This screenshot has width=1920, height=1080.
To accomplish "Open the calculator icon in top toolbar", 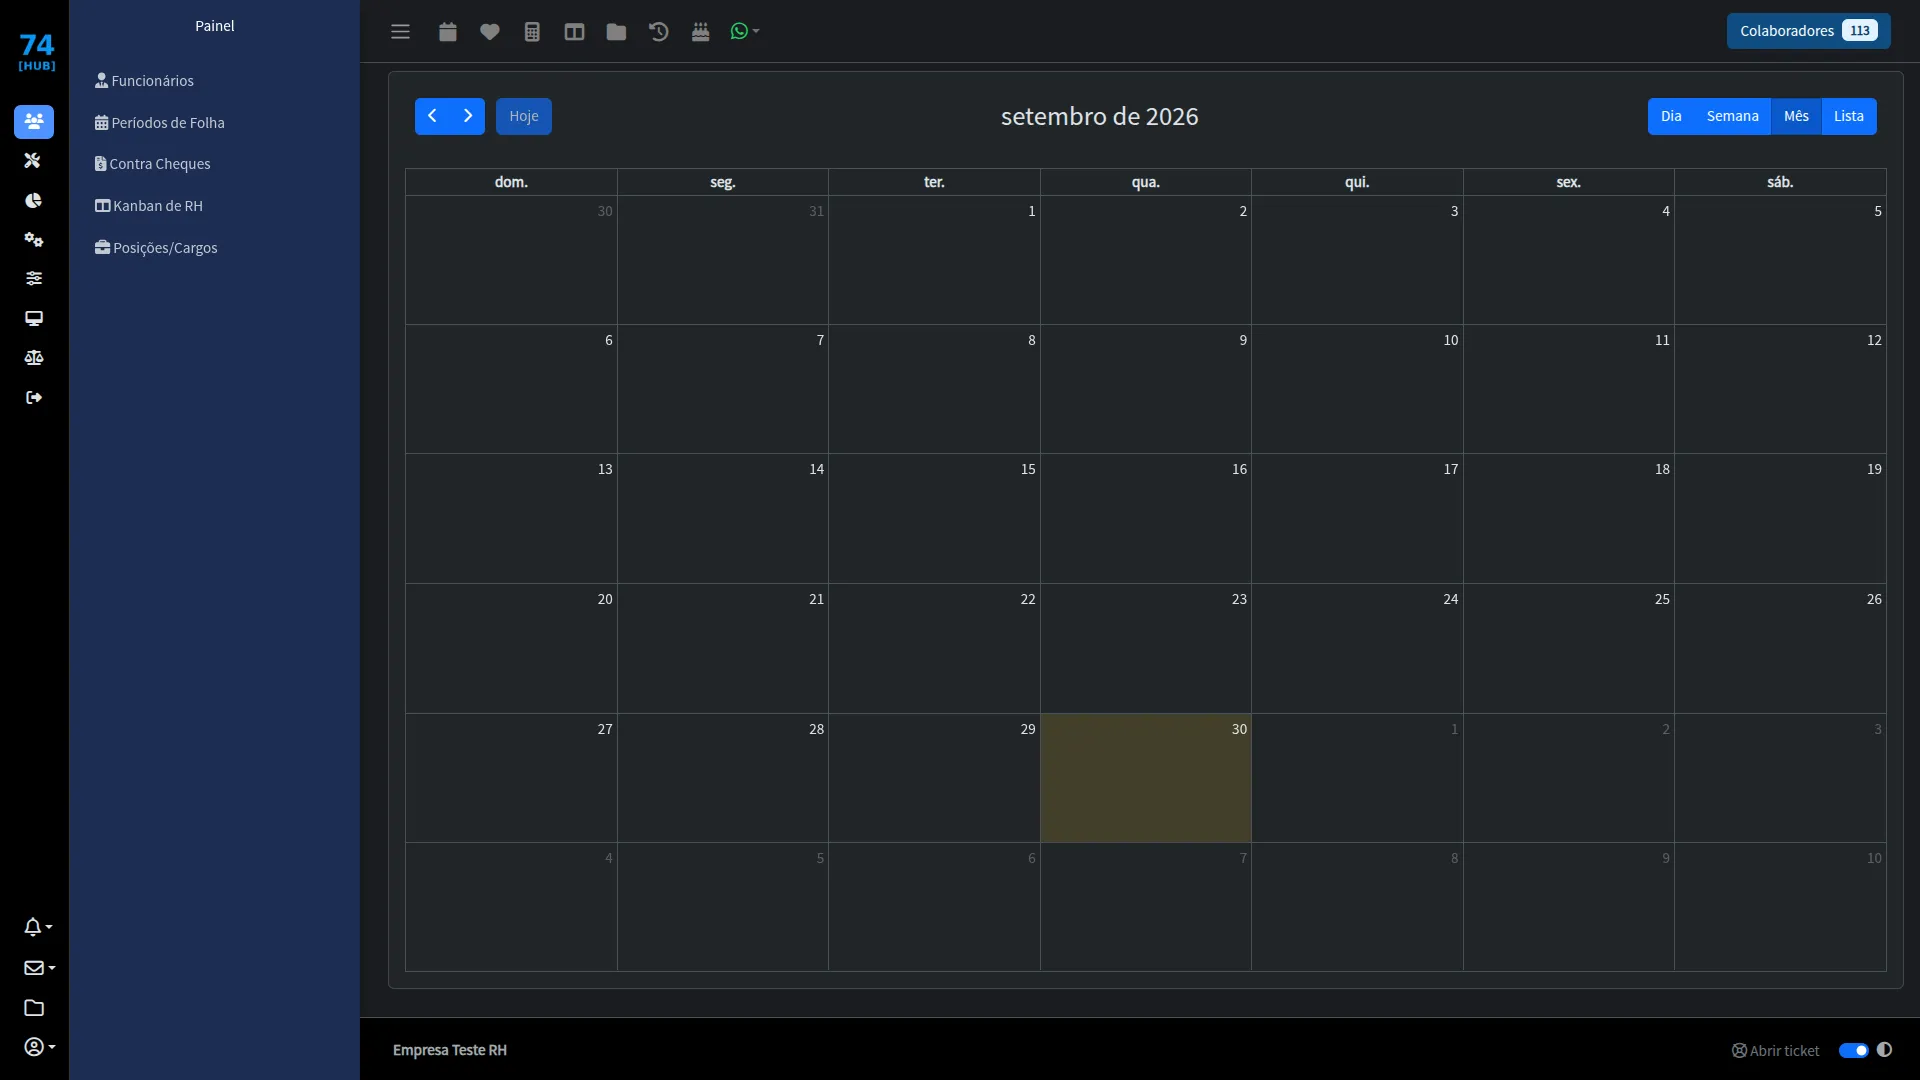I will coord(532,32).
